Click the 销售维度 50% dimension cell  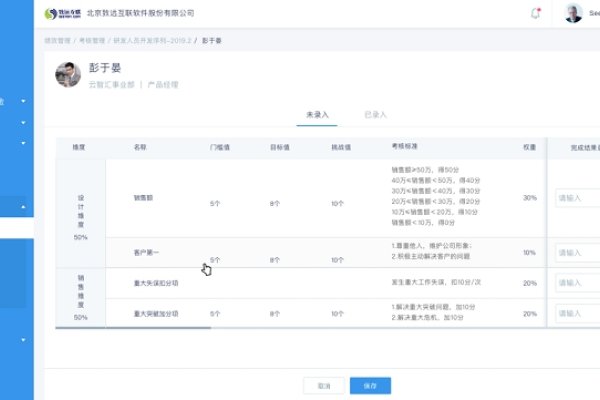pos(81,297)
